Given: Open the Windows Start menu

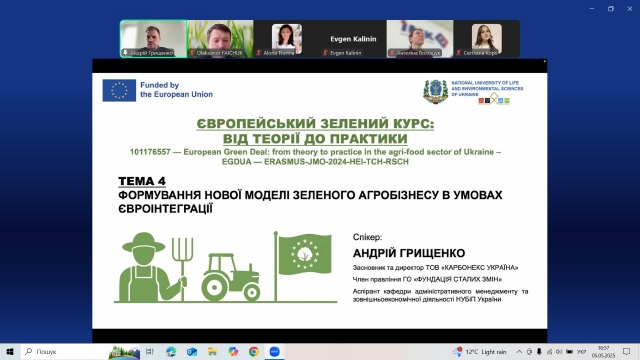Looking at the screenshot, I should [x=10, y=351].
